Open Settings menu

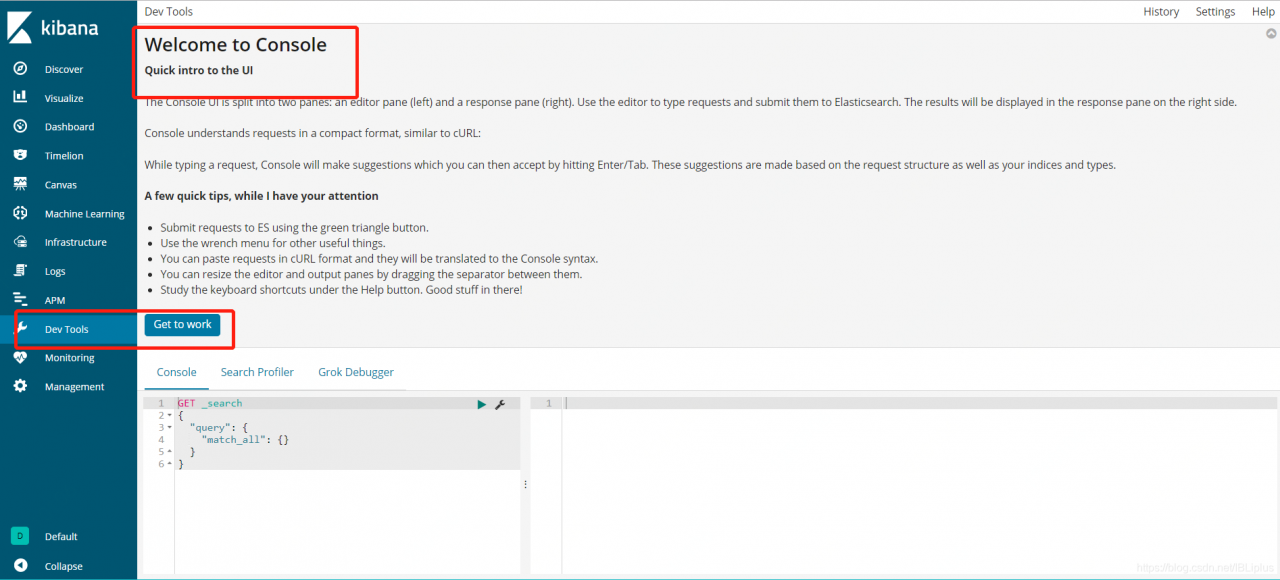tap(1215, 12)
